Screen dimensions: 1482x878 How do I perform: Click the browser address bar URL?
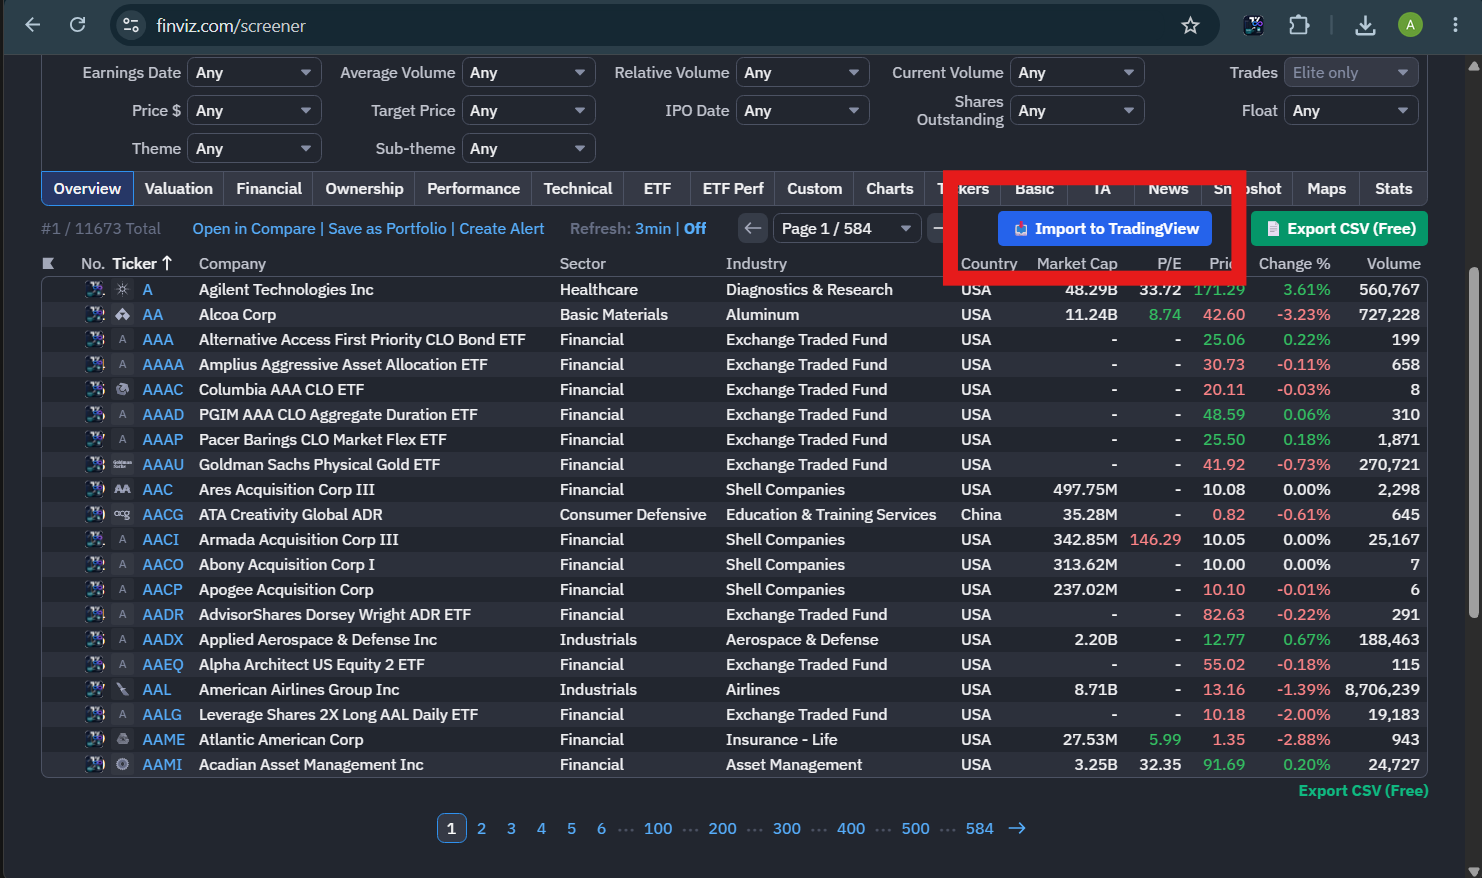click(x=231, y=25)
